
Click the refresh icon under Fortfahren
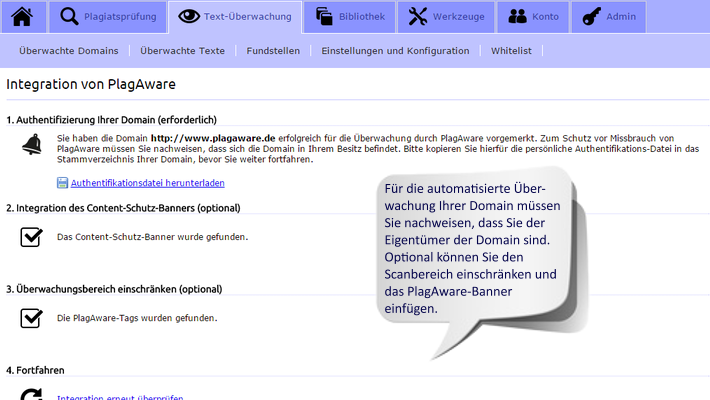tap(31, 395)
